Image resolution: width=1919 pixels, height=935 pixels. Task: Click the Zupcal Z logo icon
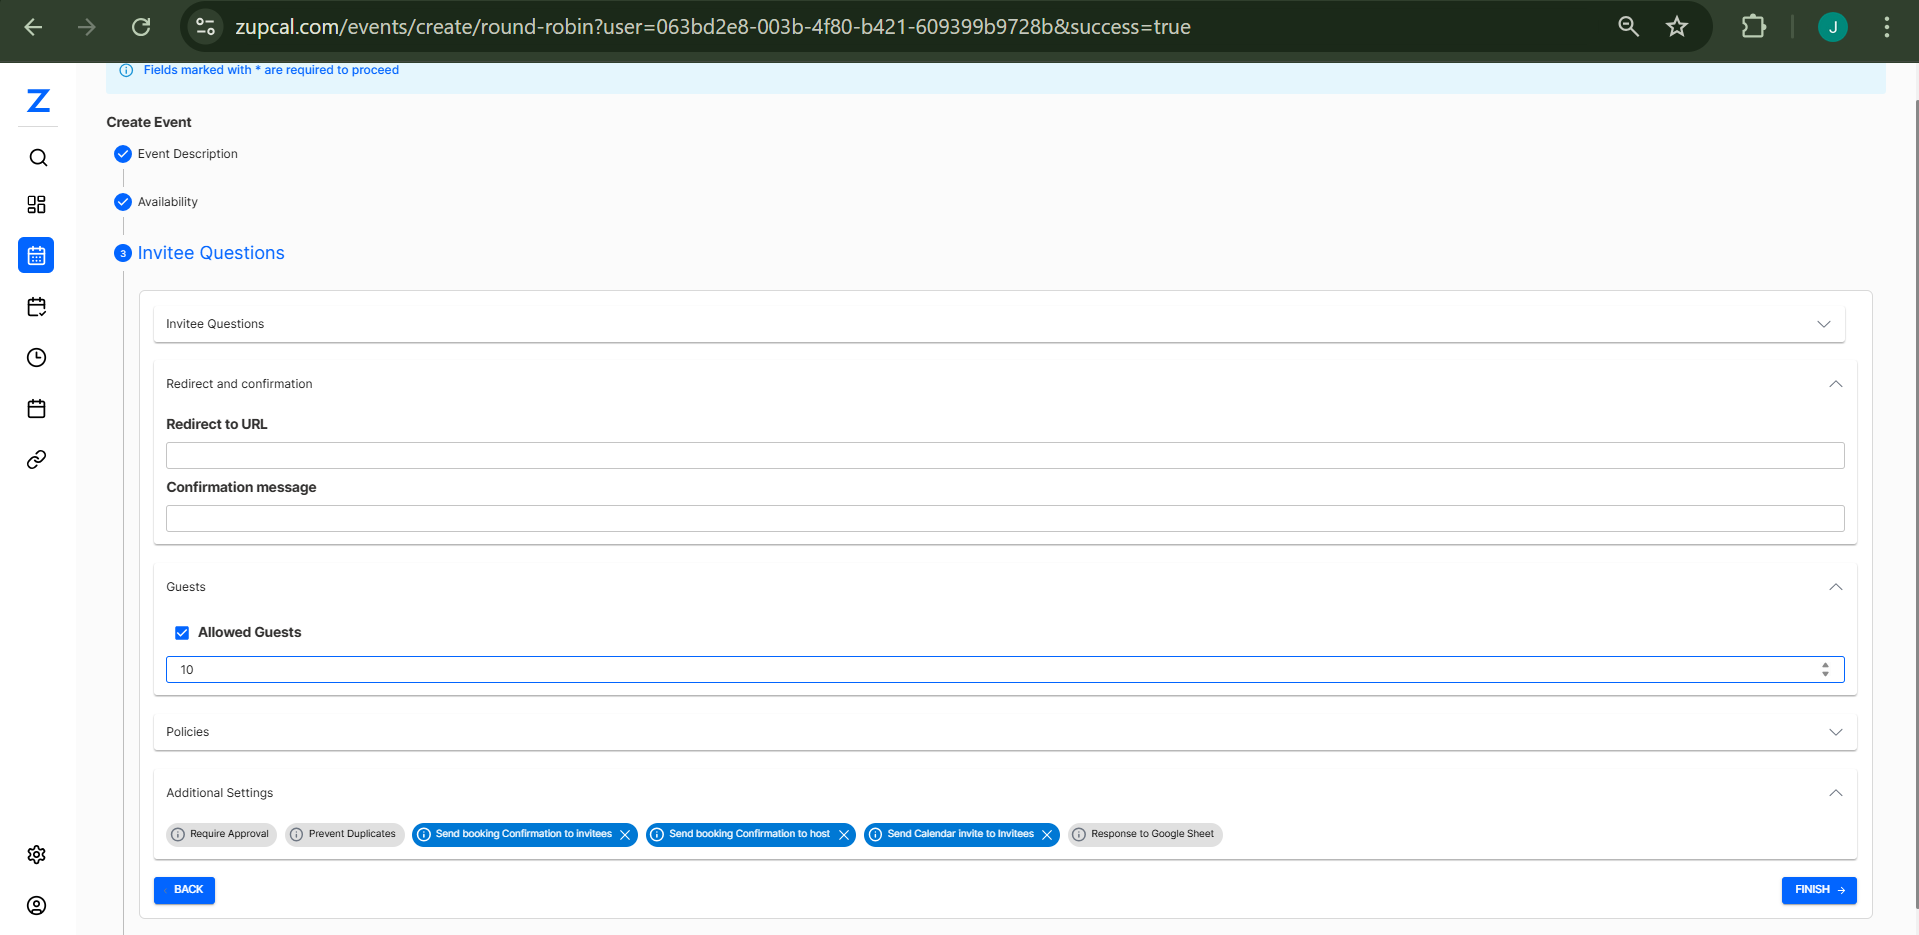coord(38,101)
